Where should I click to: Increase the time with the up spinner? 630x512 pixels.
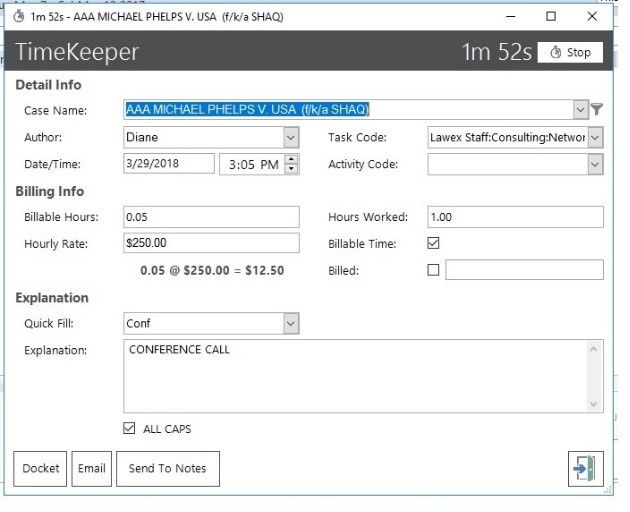291,160
